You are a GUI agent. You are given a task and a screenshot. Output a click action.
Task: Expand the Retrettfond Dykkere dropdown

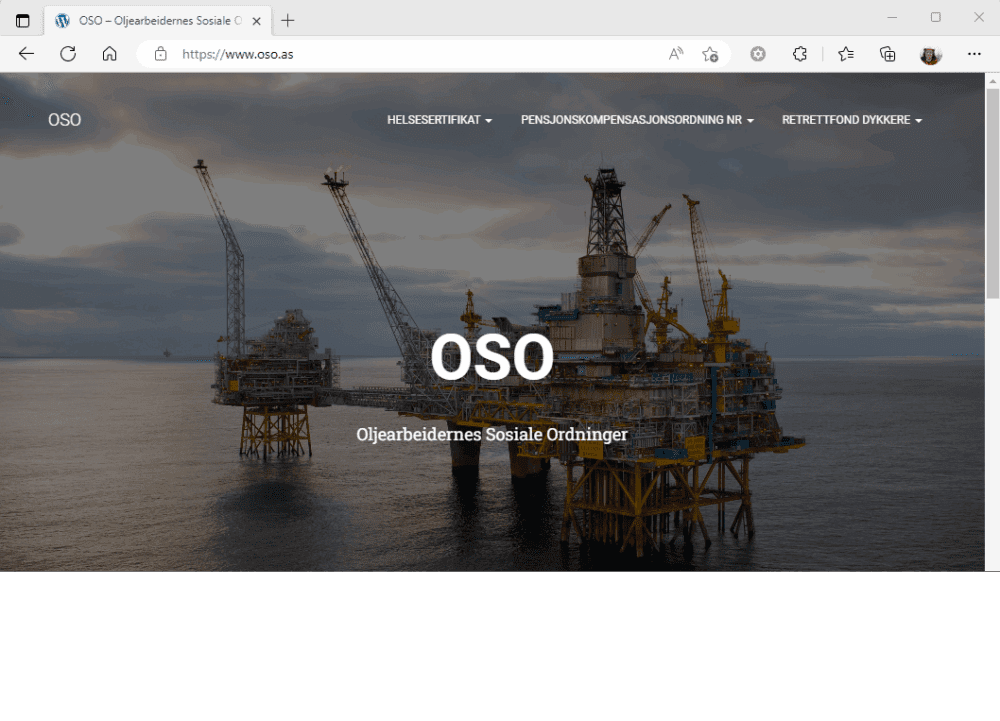click(851, 120)
